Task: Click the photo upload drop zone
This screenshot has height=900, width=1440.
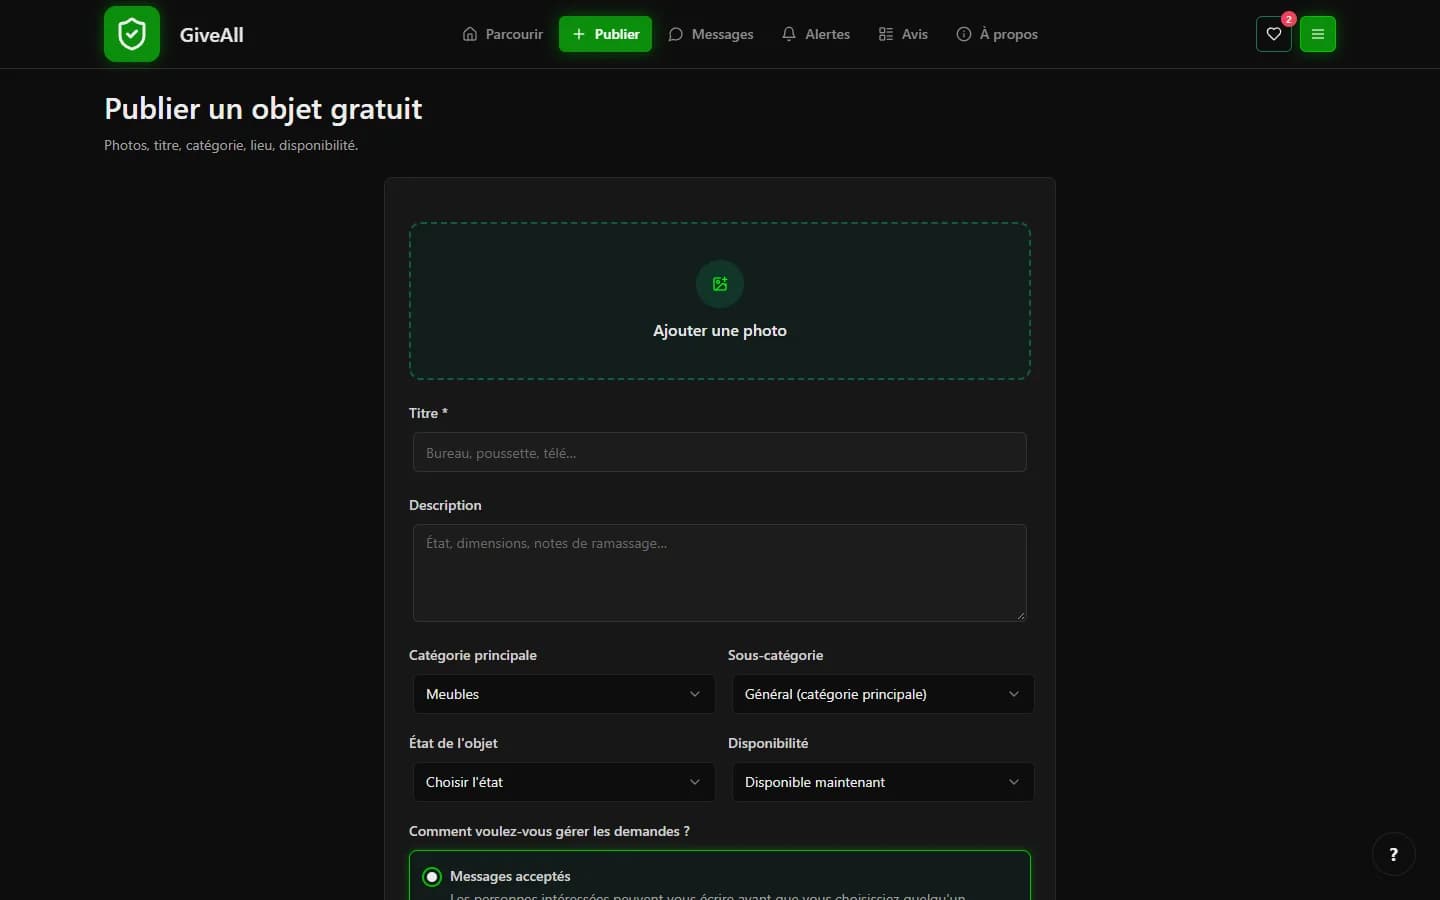Action: click(720, 301)
